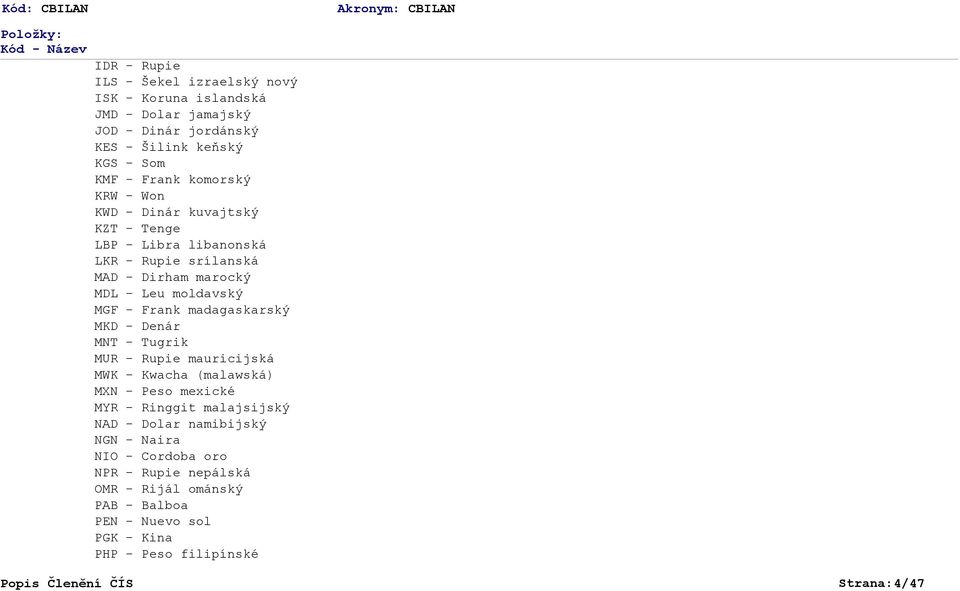Select the NGN Naira line
The height and width of the screenshot is (591, 960).
137,440
